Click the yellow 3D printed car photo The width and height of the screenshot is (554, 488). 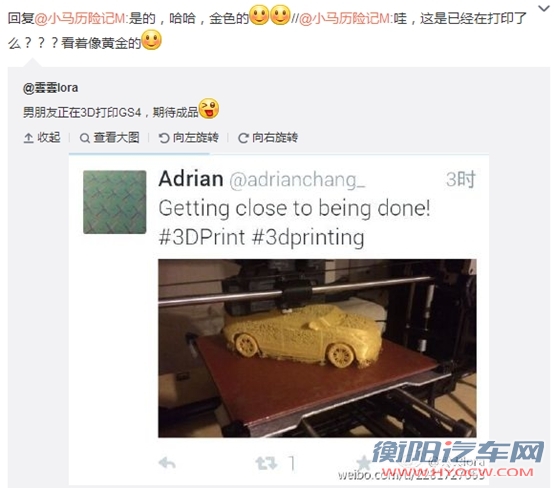click(x=317, y=348)
